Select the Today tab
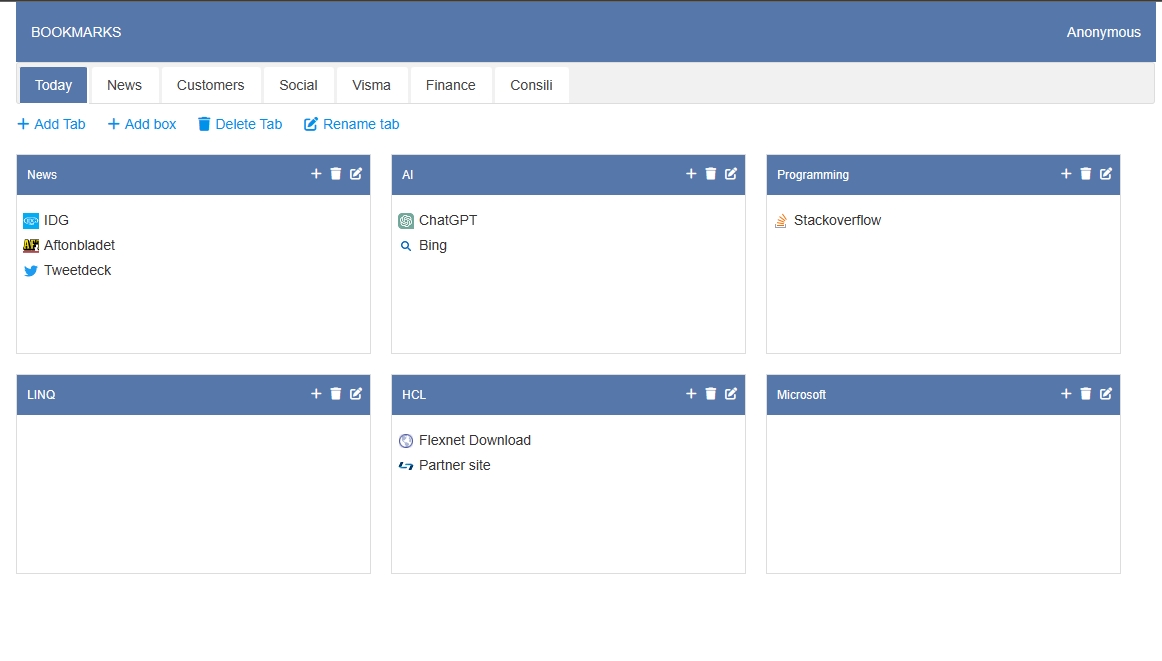Screen dimensions: 1162x661 (53, 85)
